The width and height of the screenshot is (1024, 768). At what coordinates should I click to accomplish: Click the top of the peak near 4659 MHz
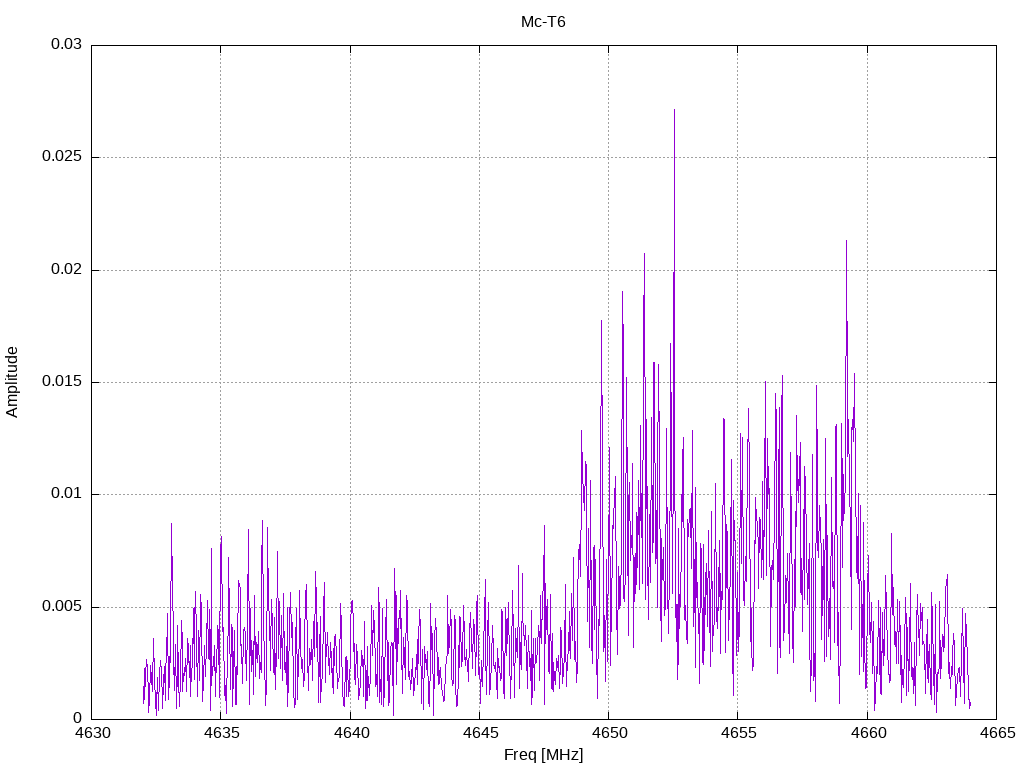[x=846, y=241]
